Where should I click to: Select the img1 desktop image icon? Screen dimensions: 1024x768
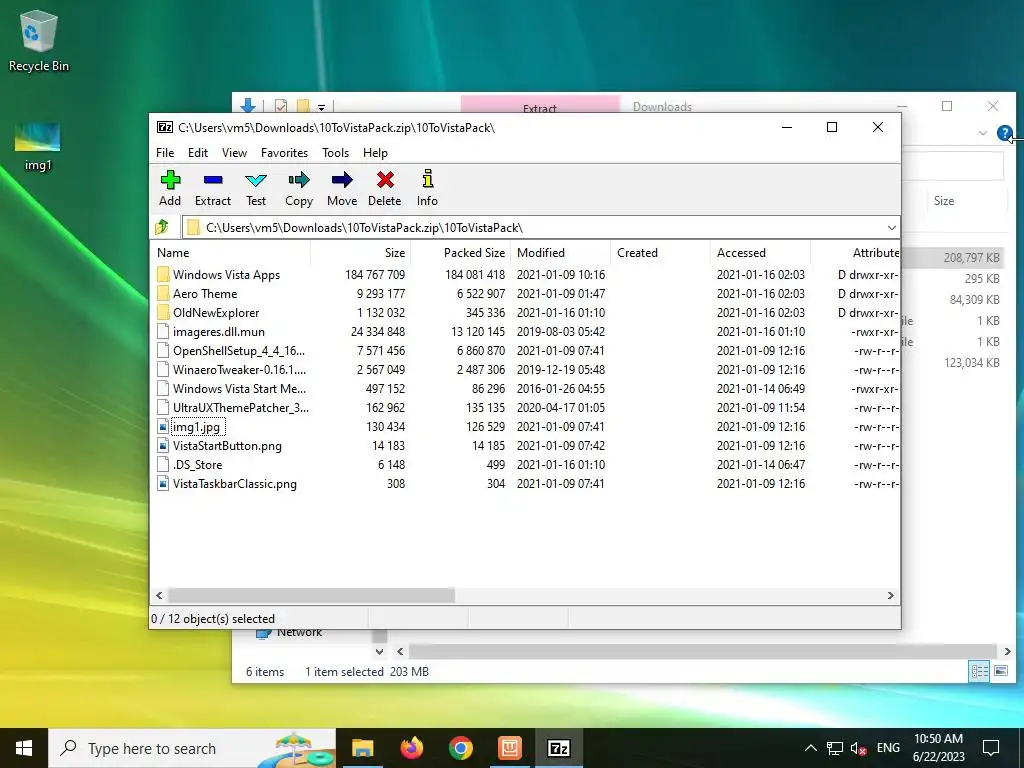(x=37, y=147)
